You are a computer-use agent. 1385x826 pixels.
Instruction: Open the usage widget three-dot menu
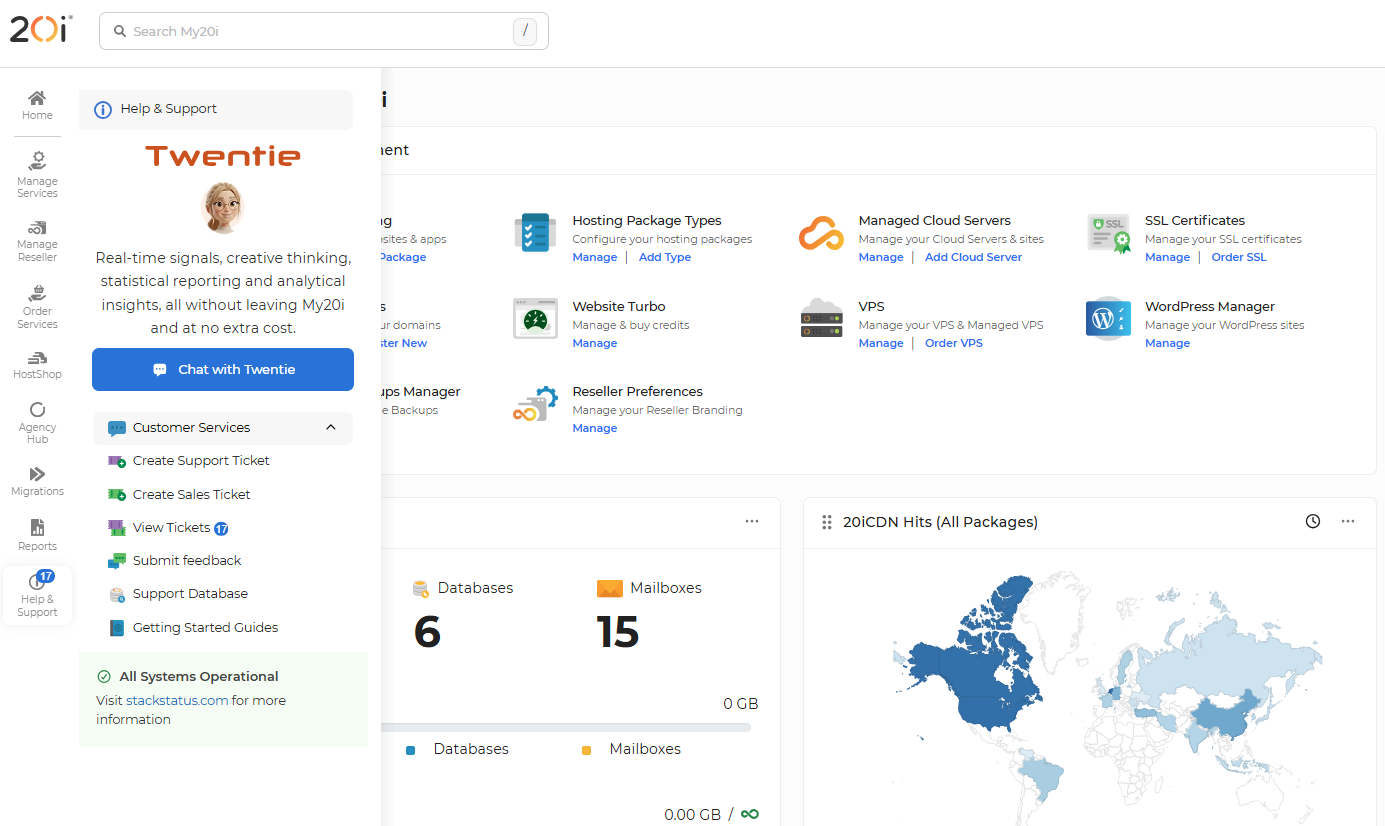pos(752,521)
